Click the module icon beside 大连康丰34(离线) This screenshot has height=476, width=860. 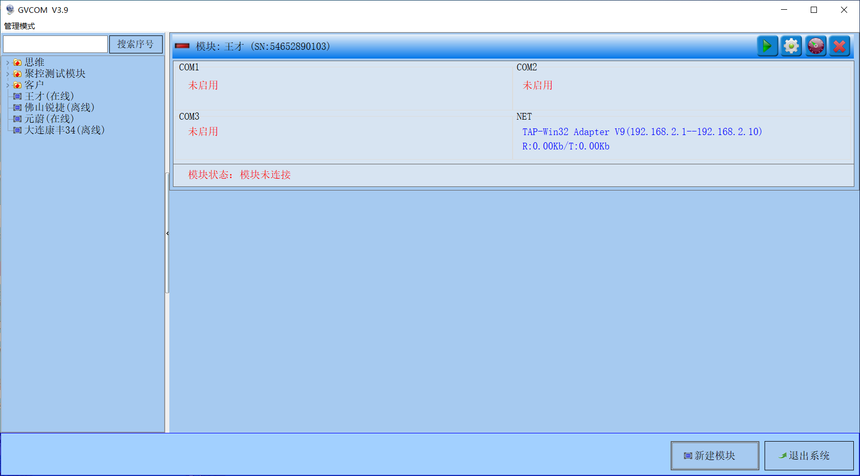point(18,131)
